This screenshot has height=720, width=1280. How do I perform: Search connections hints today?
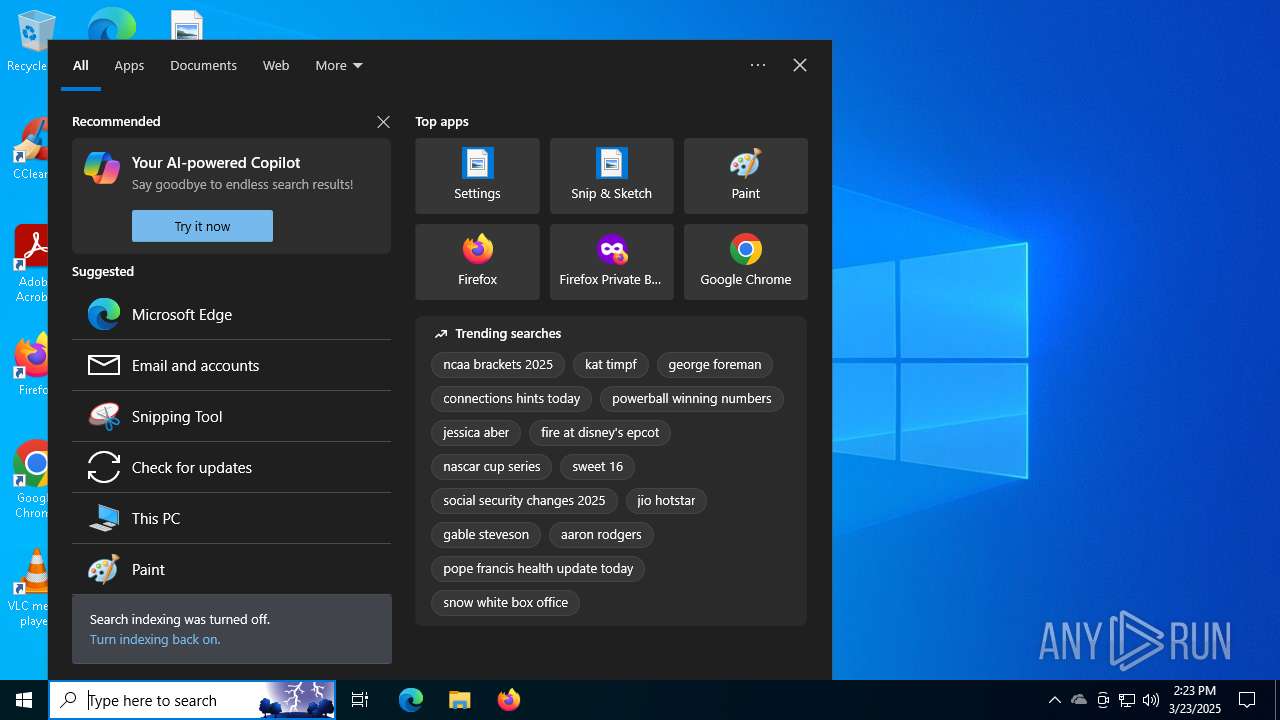(x=512, y=399)
